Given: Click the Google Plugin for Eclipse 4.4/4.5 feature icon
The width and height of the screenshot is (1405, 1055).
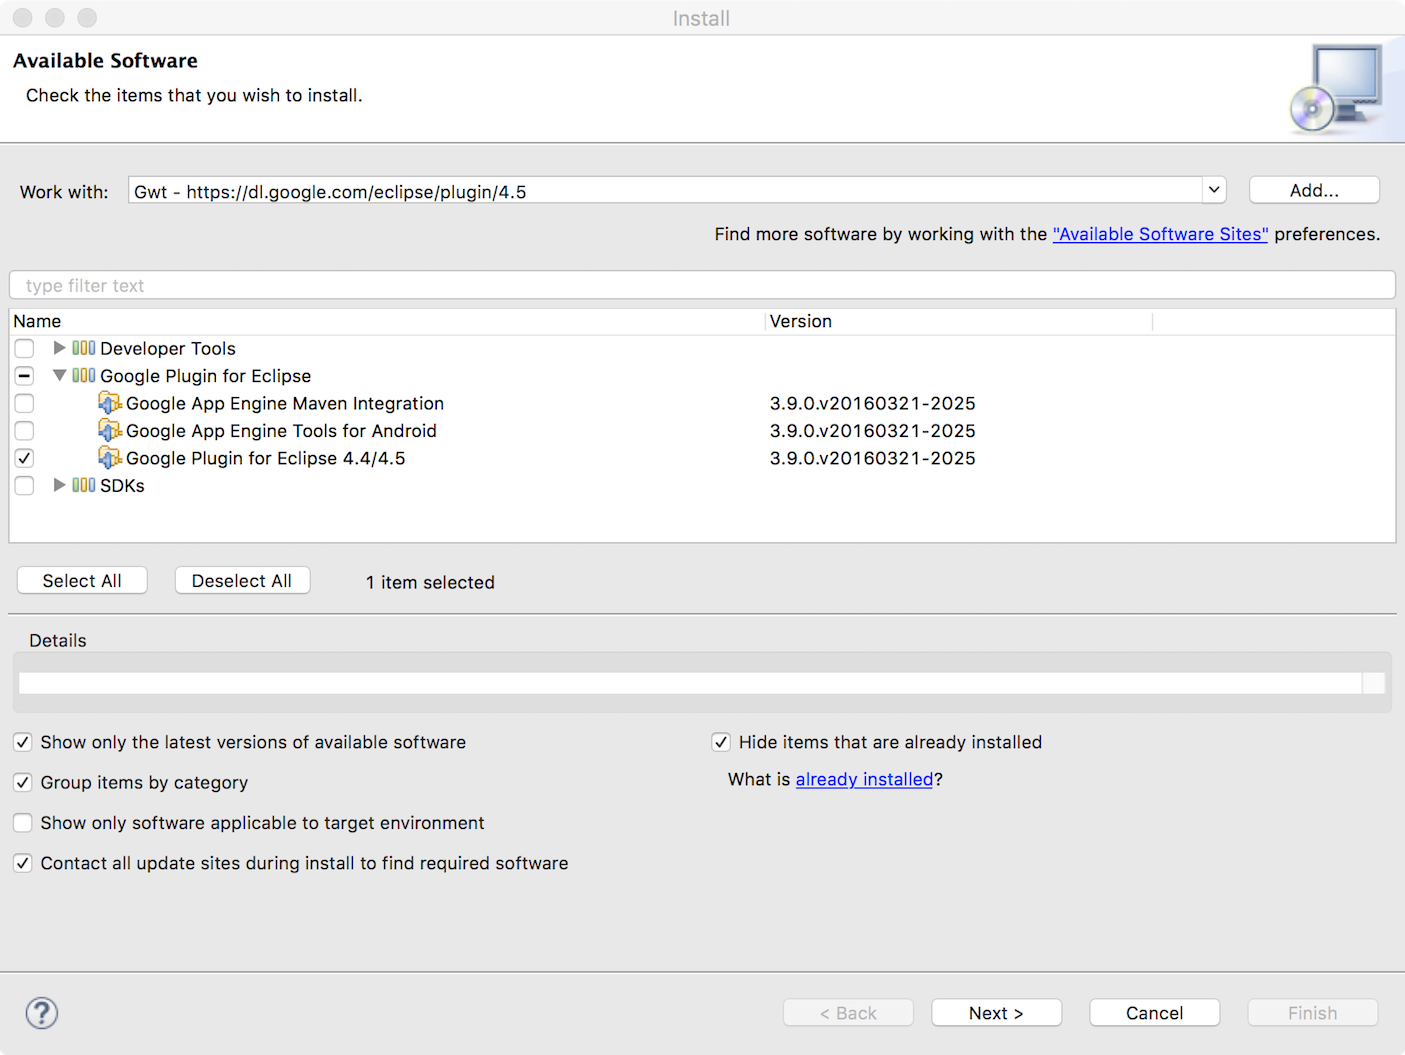Looking at the screenshot, I should (110, 458).
